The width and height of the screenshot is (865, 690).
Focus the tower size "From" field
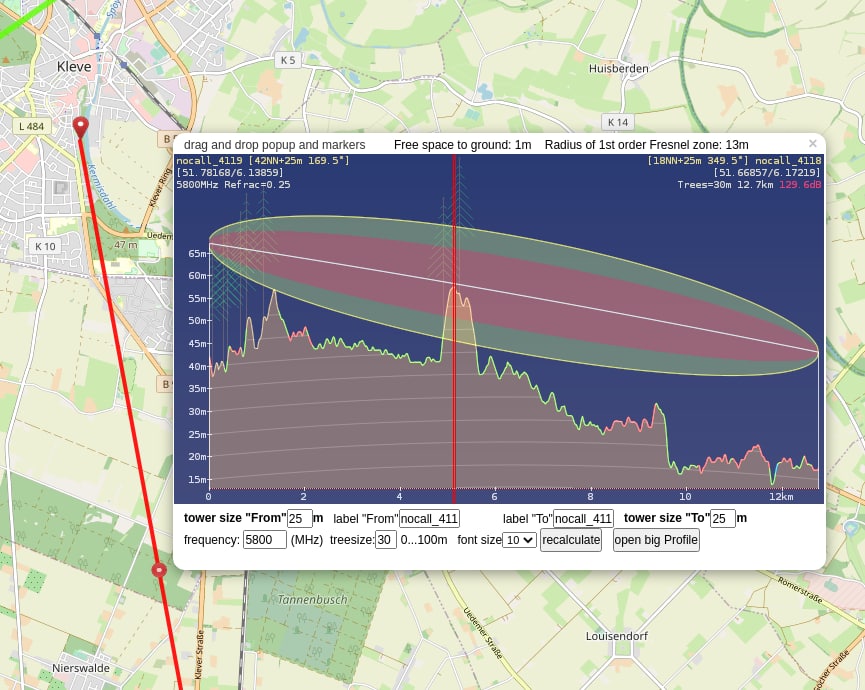tap(300, 519)
